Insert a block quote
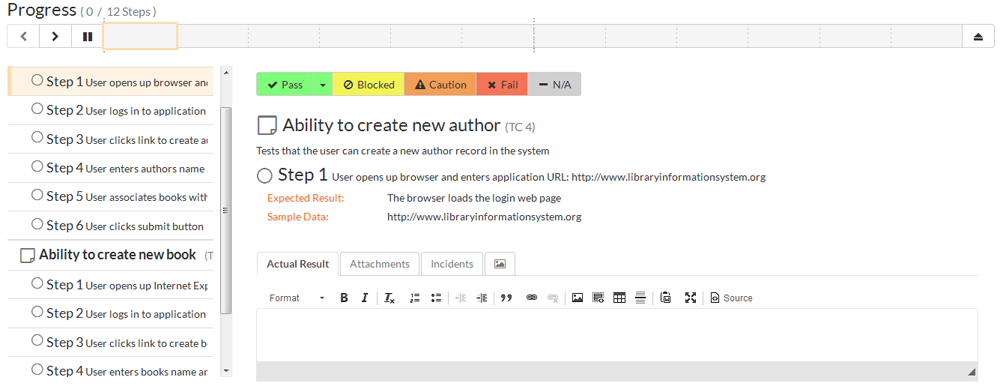The image size is (1000, 392). tap(506, 298)
